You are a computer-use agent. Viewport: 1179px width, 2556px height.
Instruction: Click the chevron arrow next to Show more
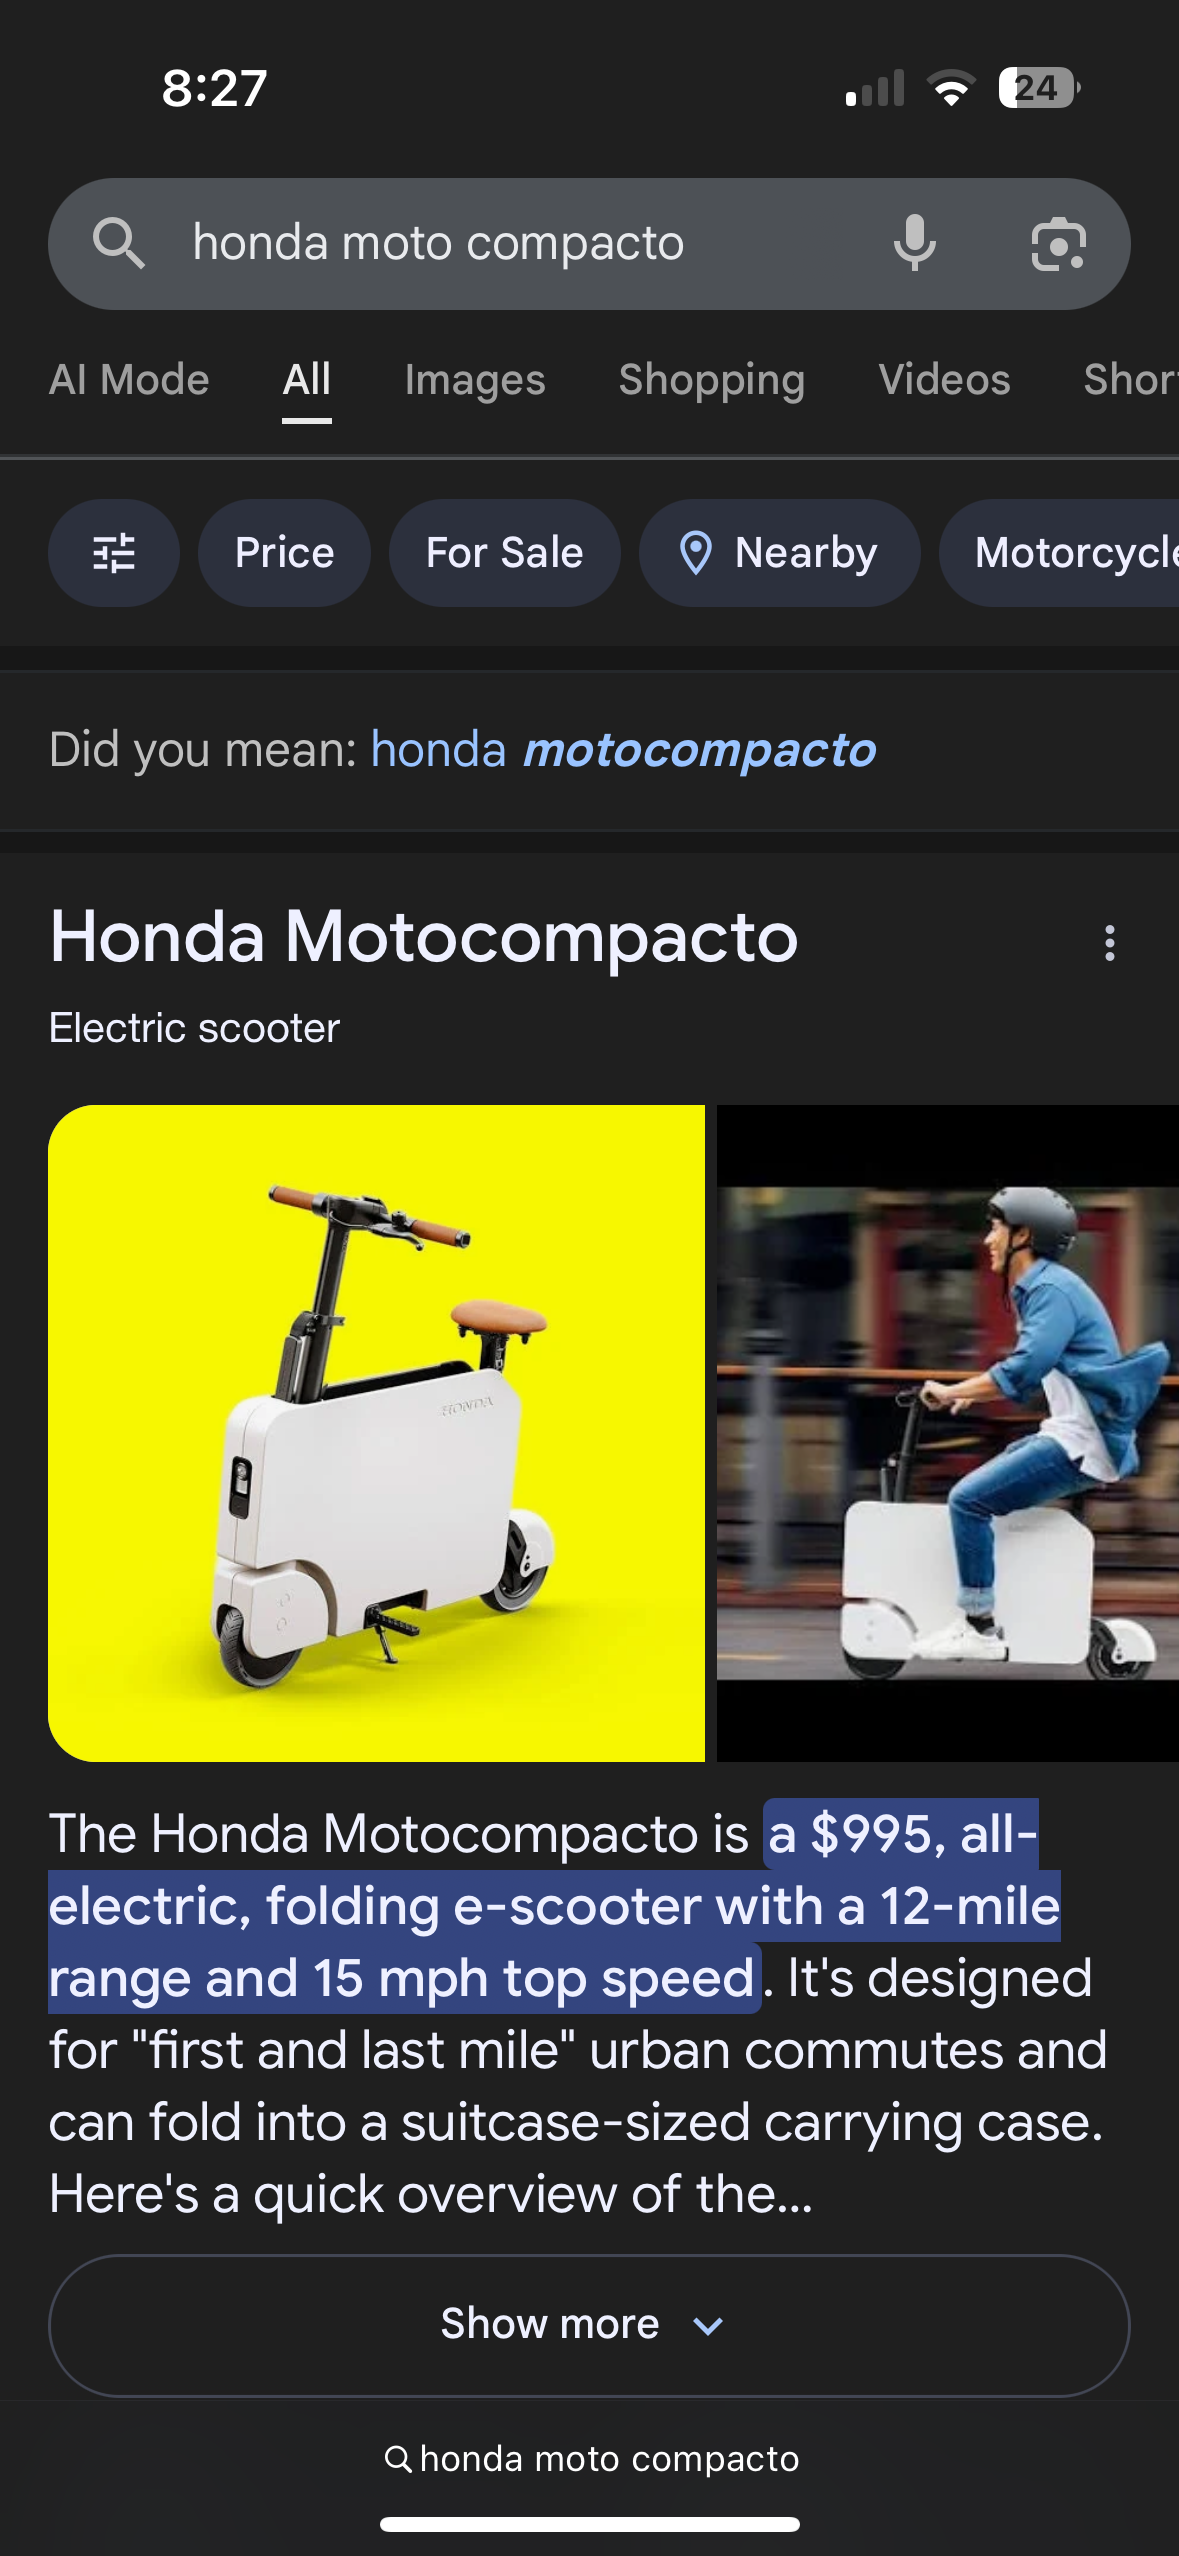click(x=708, y=2326)
